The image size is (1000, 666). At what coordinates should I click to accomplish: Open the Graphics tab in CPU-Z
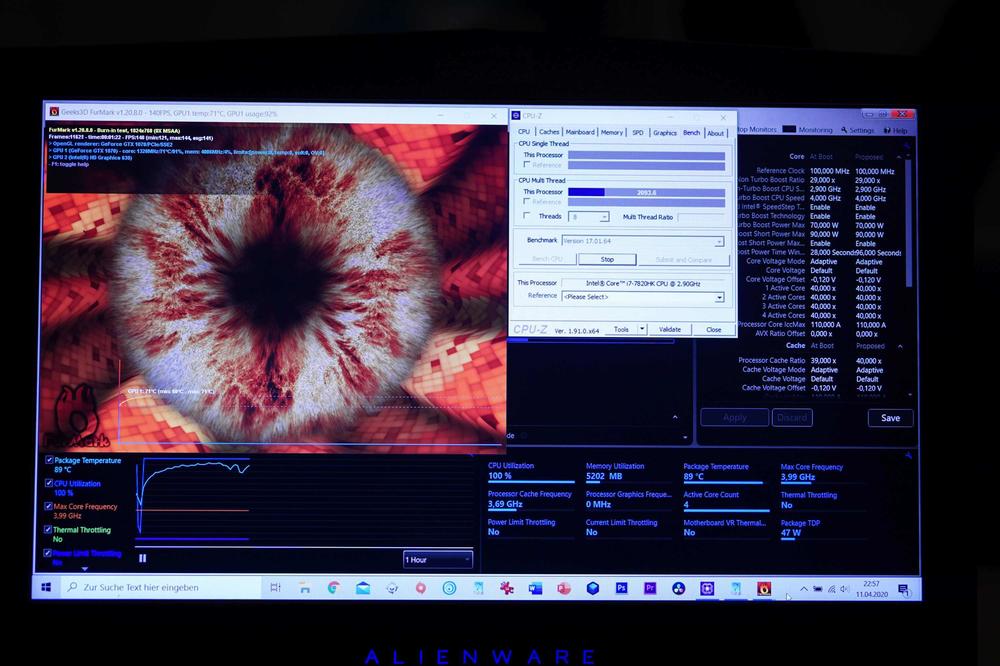tap(665, 132)
